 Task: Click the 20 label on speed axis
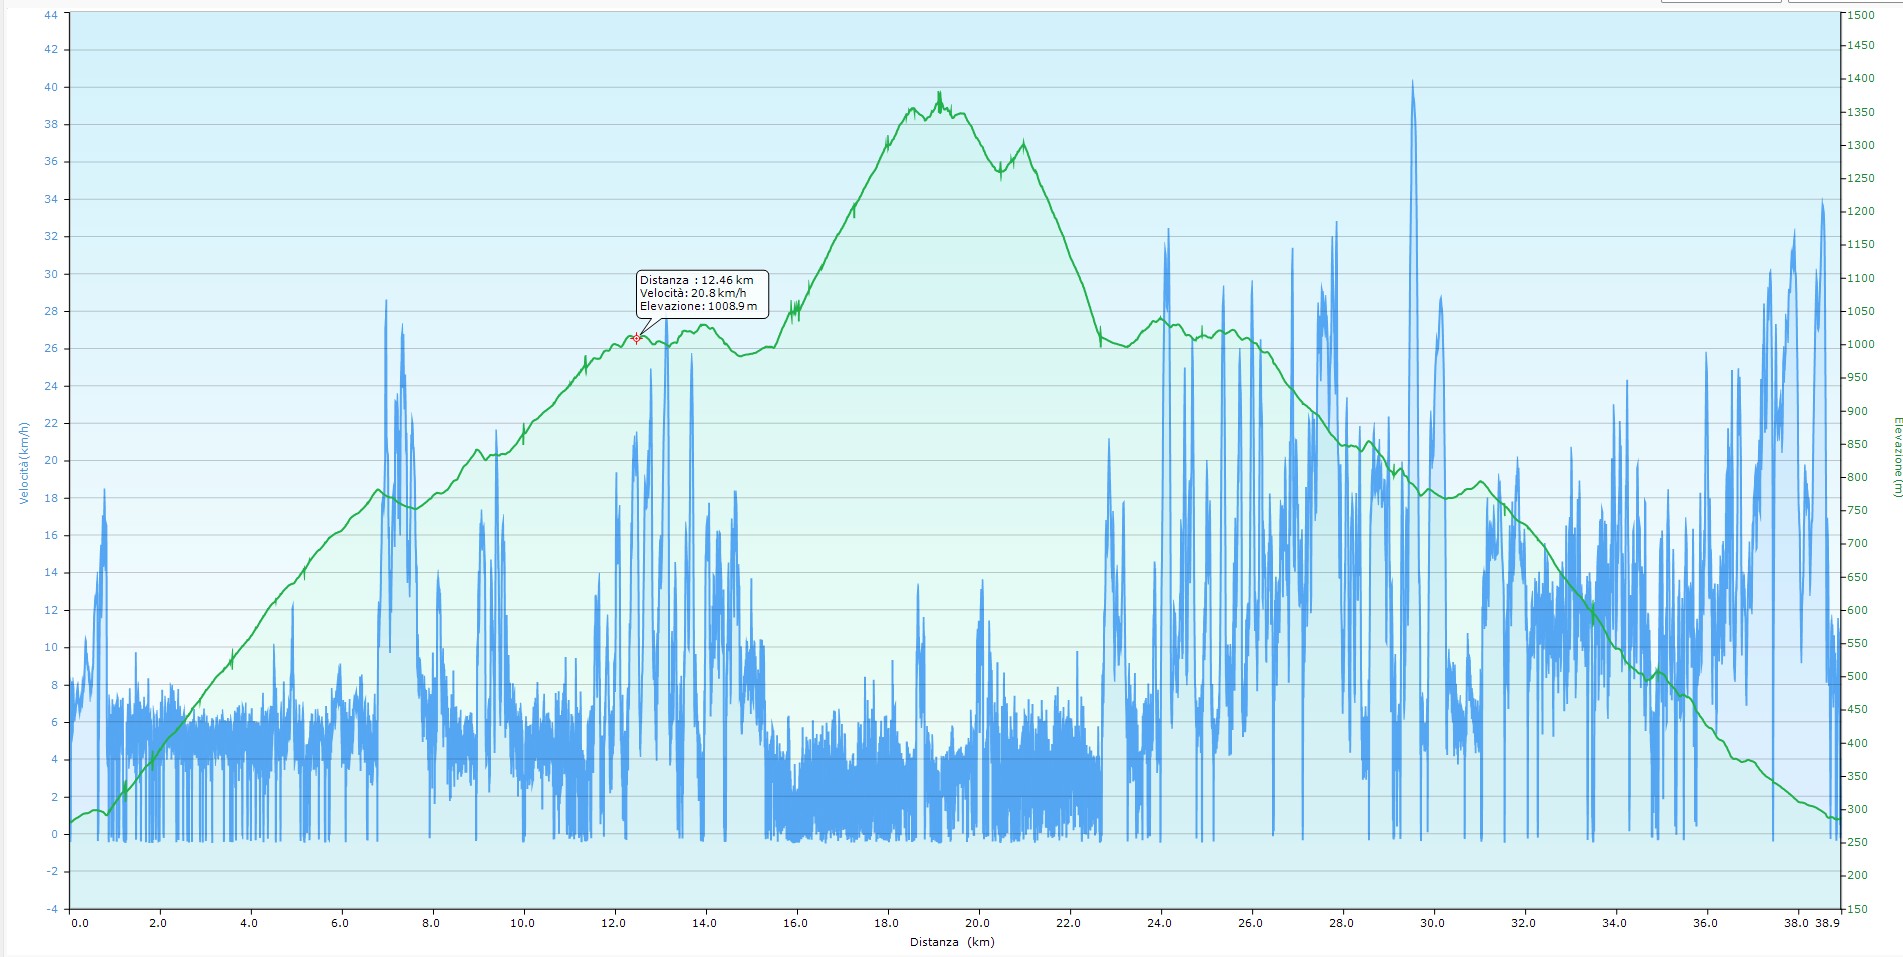click(51, 461)
